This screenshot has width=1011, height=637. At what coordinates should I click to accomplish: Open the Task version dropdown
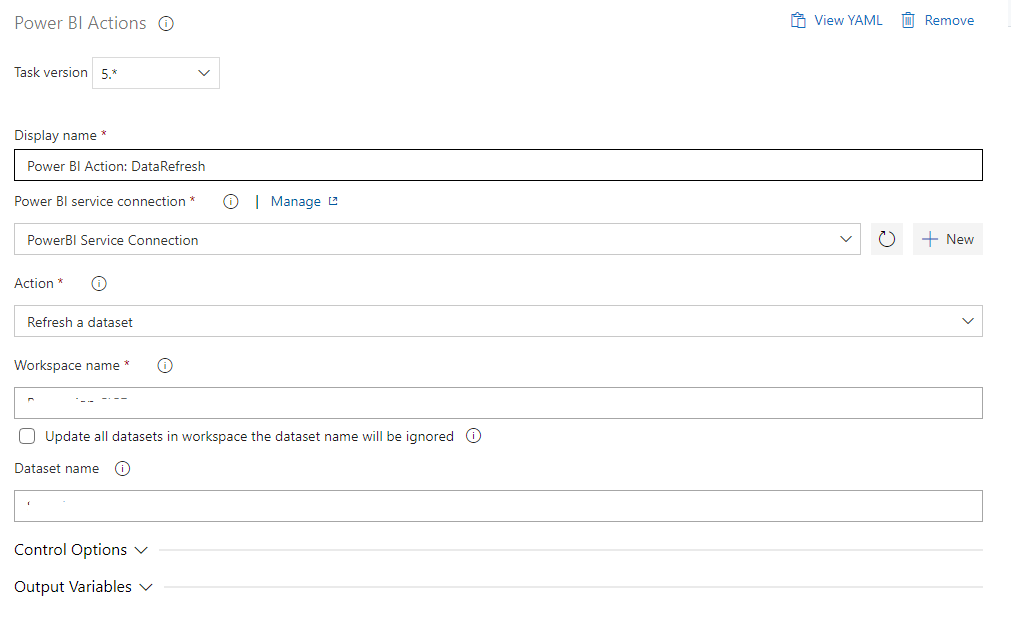click(155, 73)
